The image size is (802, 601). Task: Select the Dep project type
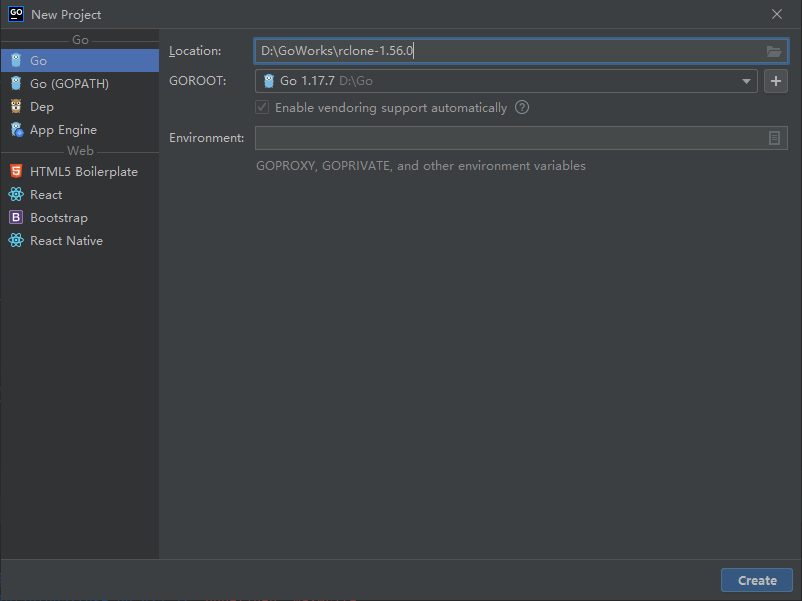[80, 106]
